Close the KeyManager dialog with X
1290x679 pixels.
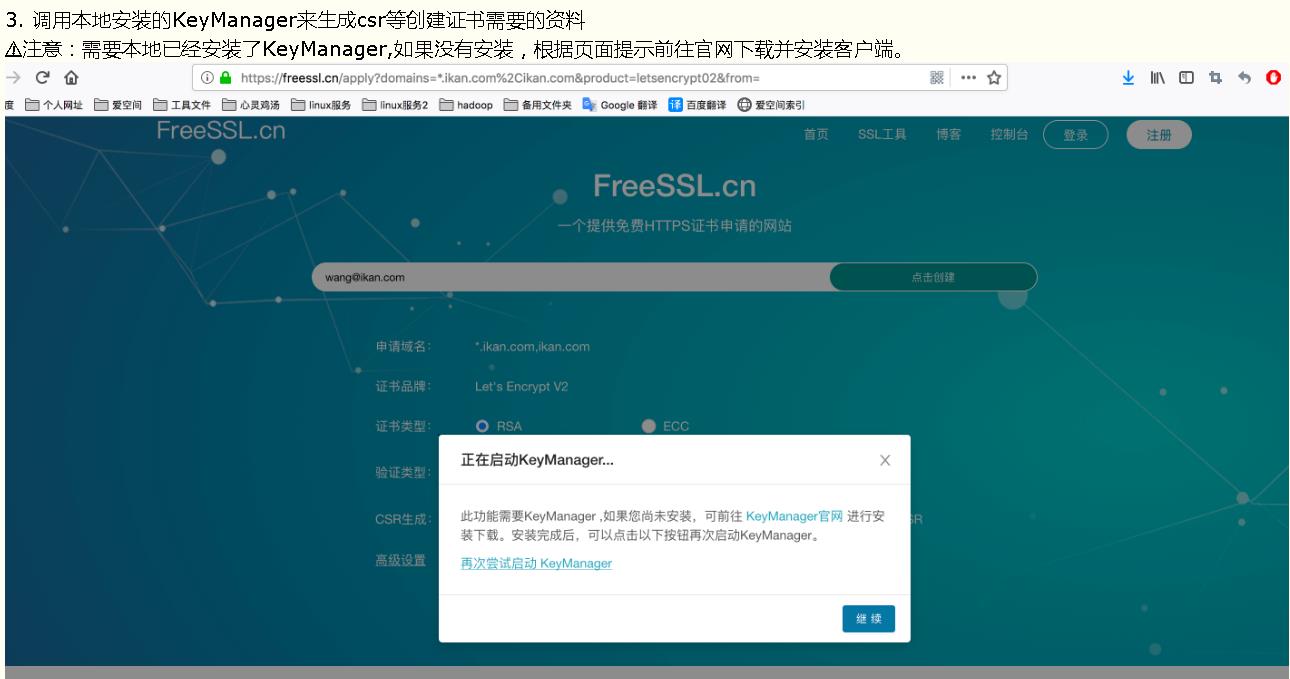click(x=885, y=461)
